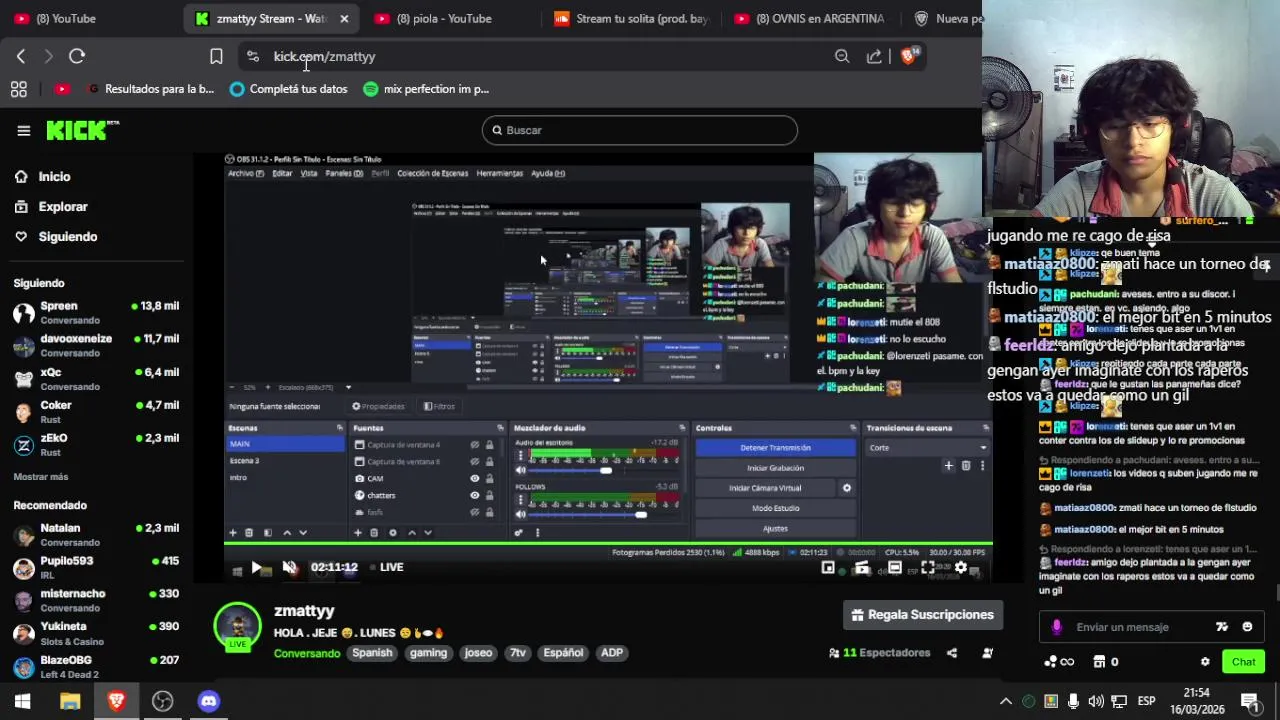1280x720 pixels.
Task: Open davooxeneize channel in the sidebar
Action: 96,345
